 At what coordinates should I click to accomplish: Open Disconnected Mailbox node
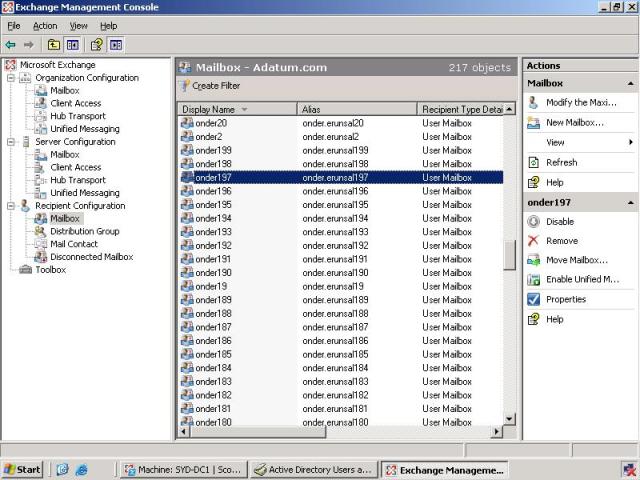[91, 257]
